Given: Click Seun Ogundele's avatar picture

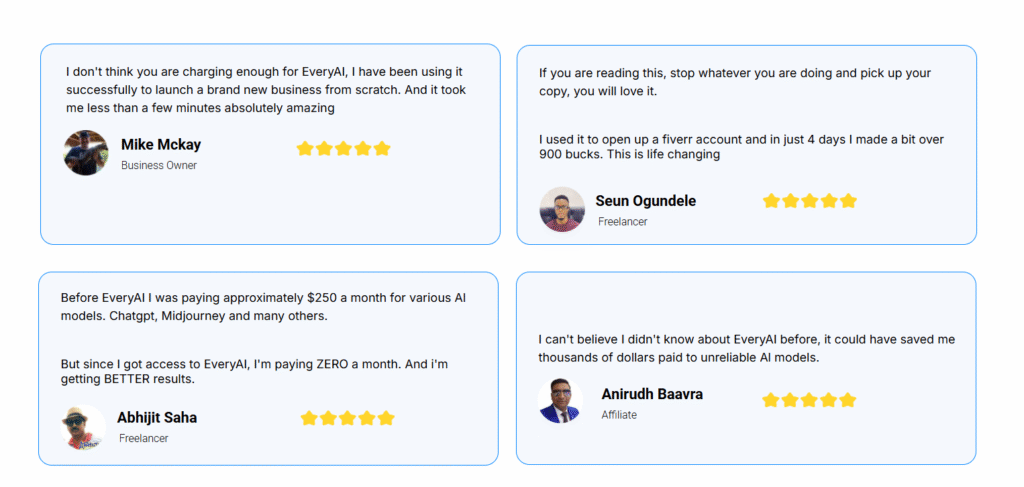Looking at the screenshot, I should tap(562, 209).
